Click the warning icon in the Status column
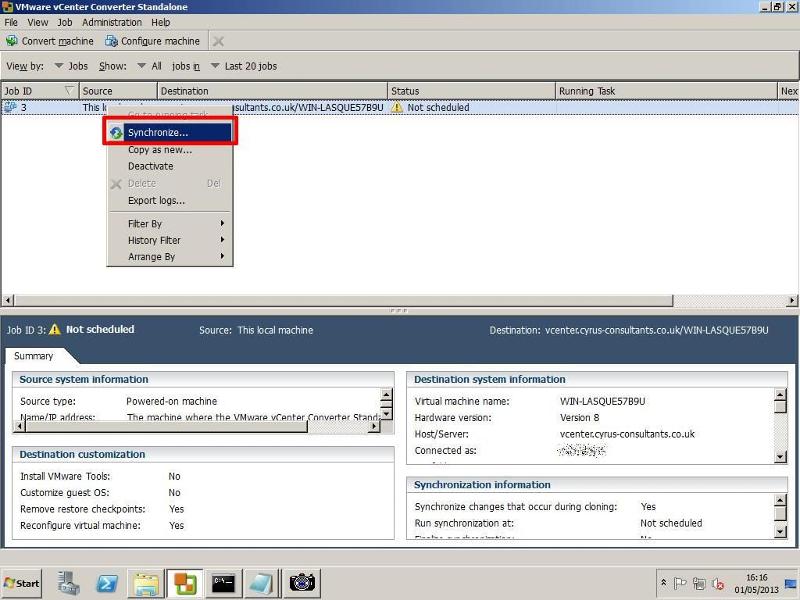The image size is (800, 600). click(x=396, y=107)
